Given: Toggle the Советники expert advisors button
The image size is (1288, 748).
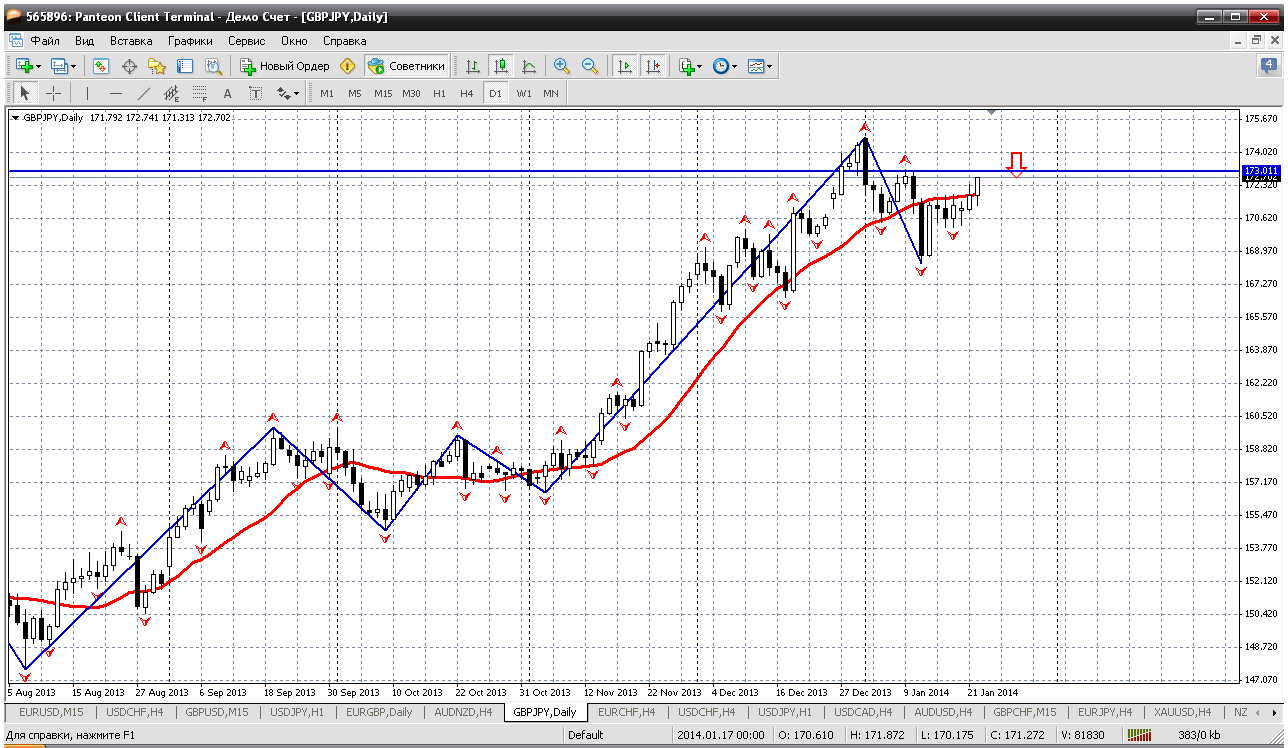Looking at the screenshot, I should pyautogui.click(x=406, y=66).
